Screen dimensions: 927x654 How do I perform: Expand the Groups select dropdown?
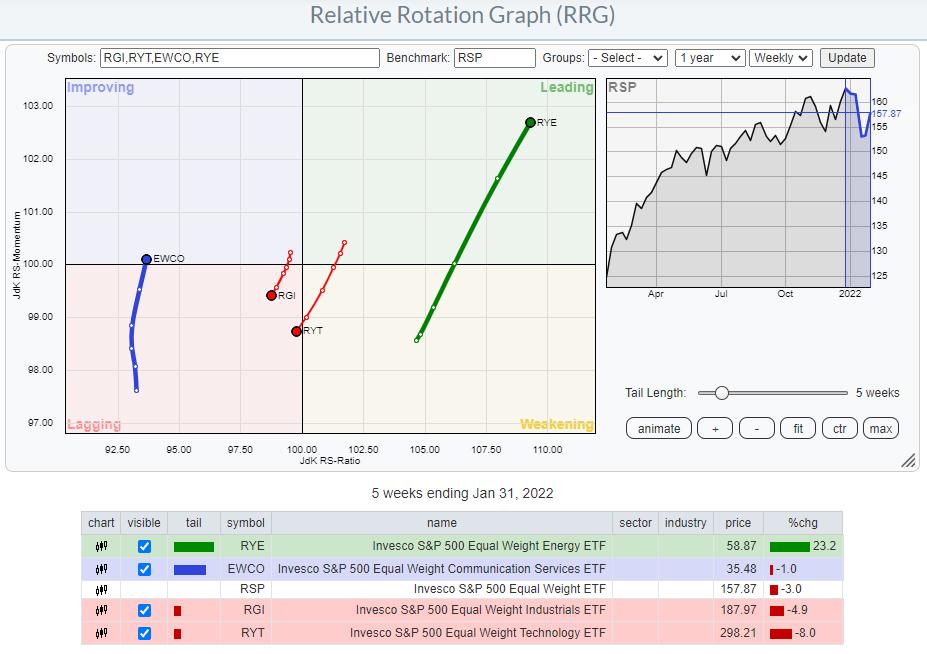click(x=628, y=58)
